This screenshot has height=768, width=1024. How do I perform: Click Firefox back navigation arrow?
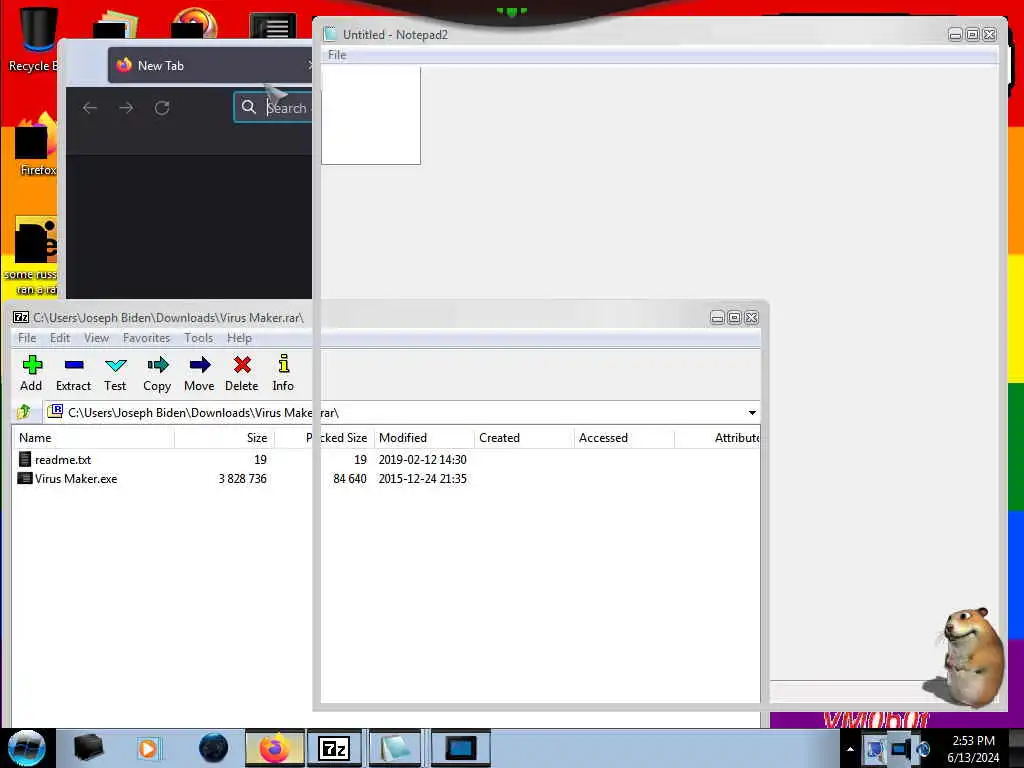[x=90, y=108]
